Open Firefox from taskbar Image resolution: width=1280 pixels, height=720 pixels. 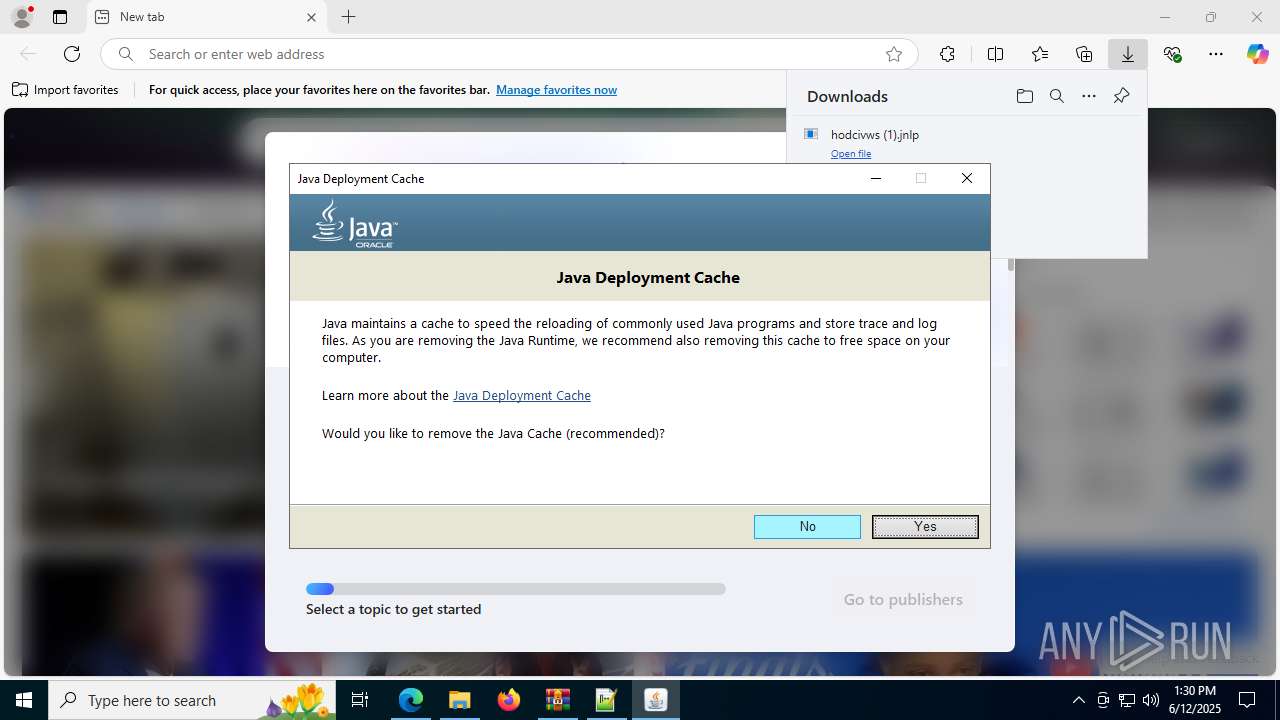tap(508, 700)
